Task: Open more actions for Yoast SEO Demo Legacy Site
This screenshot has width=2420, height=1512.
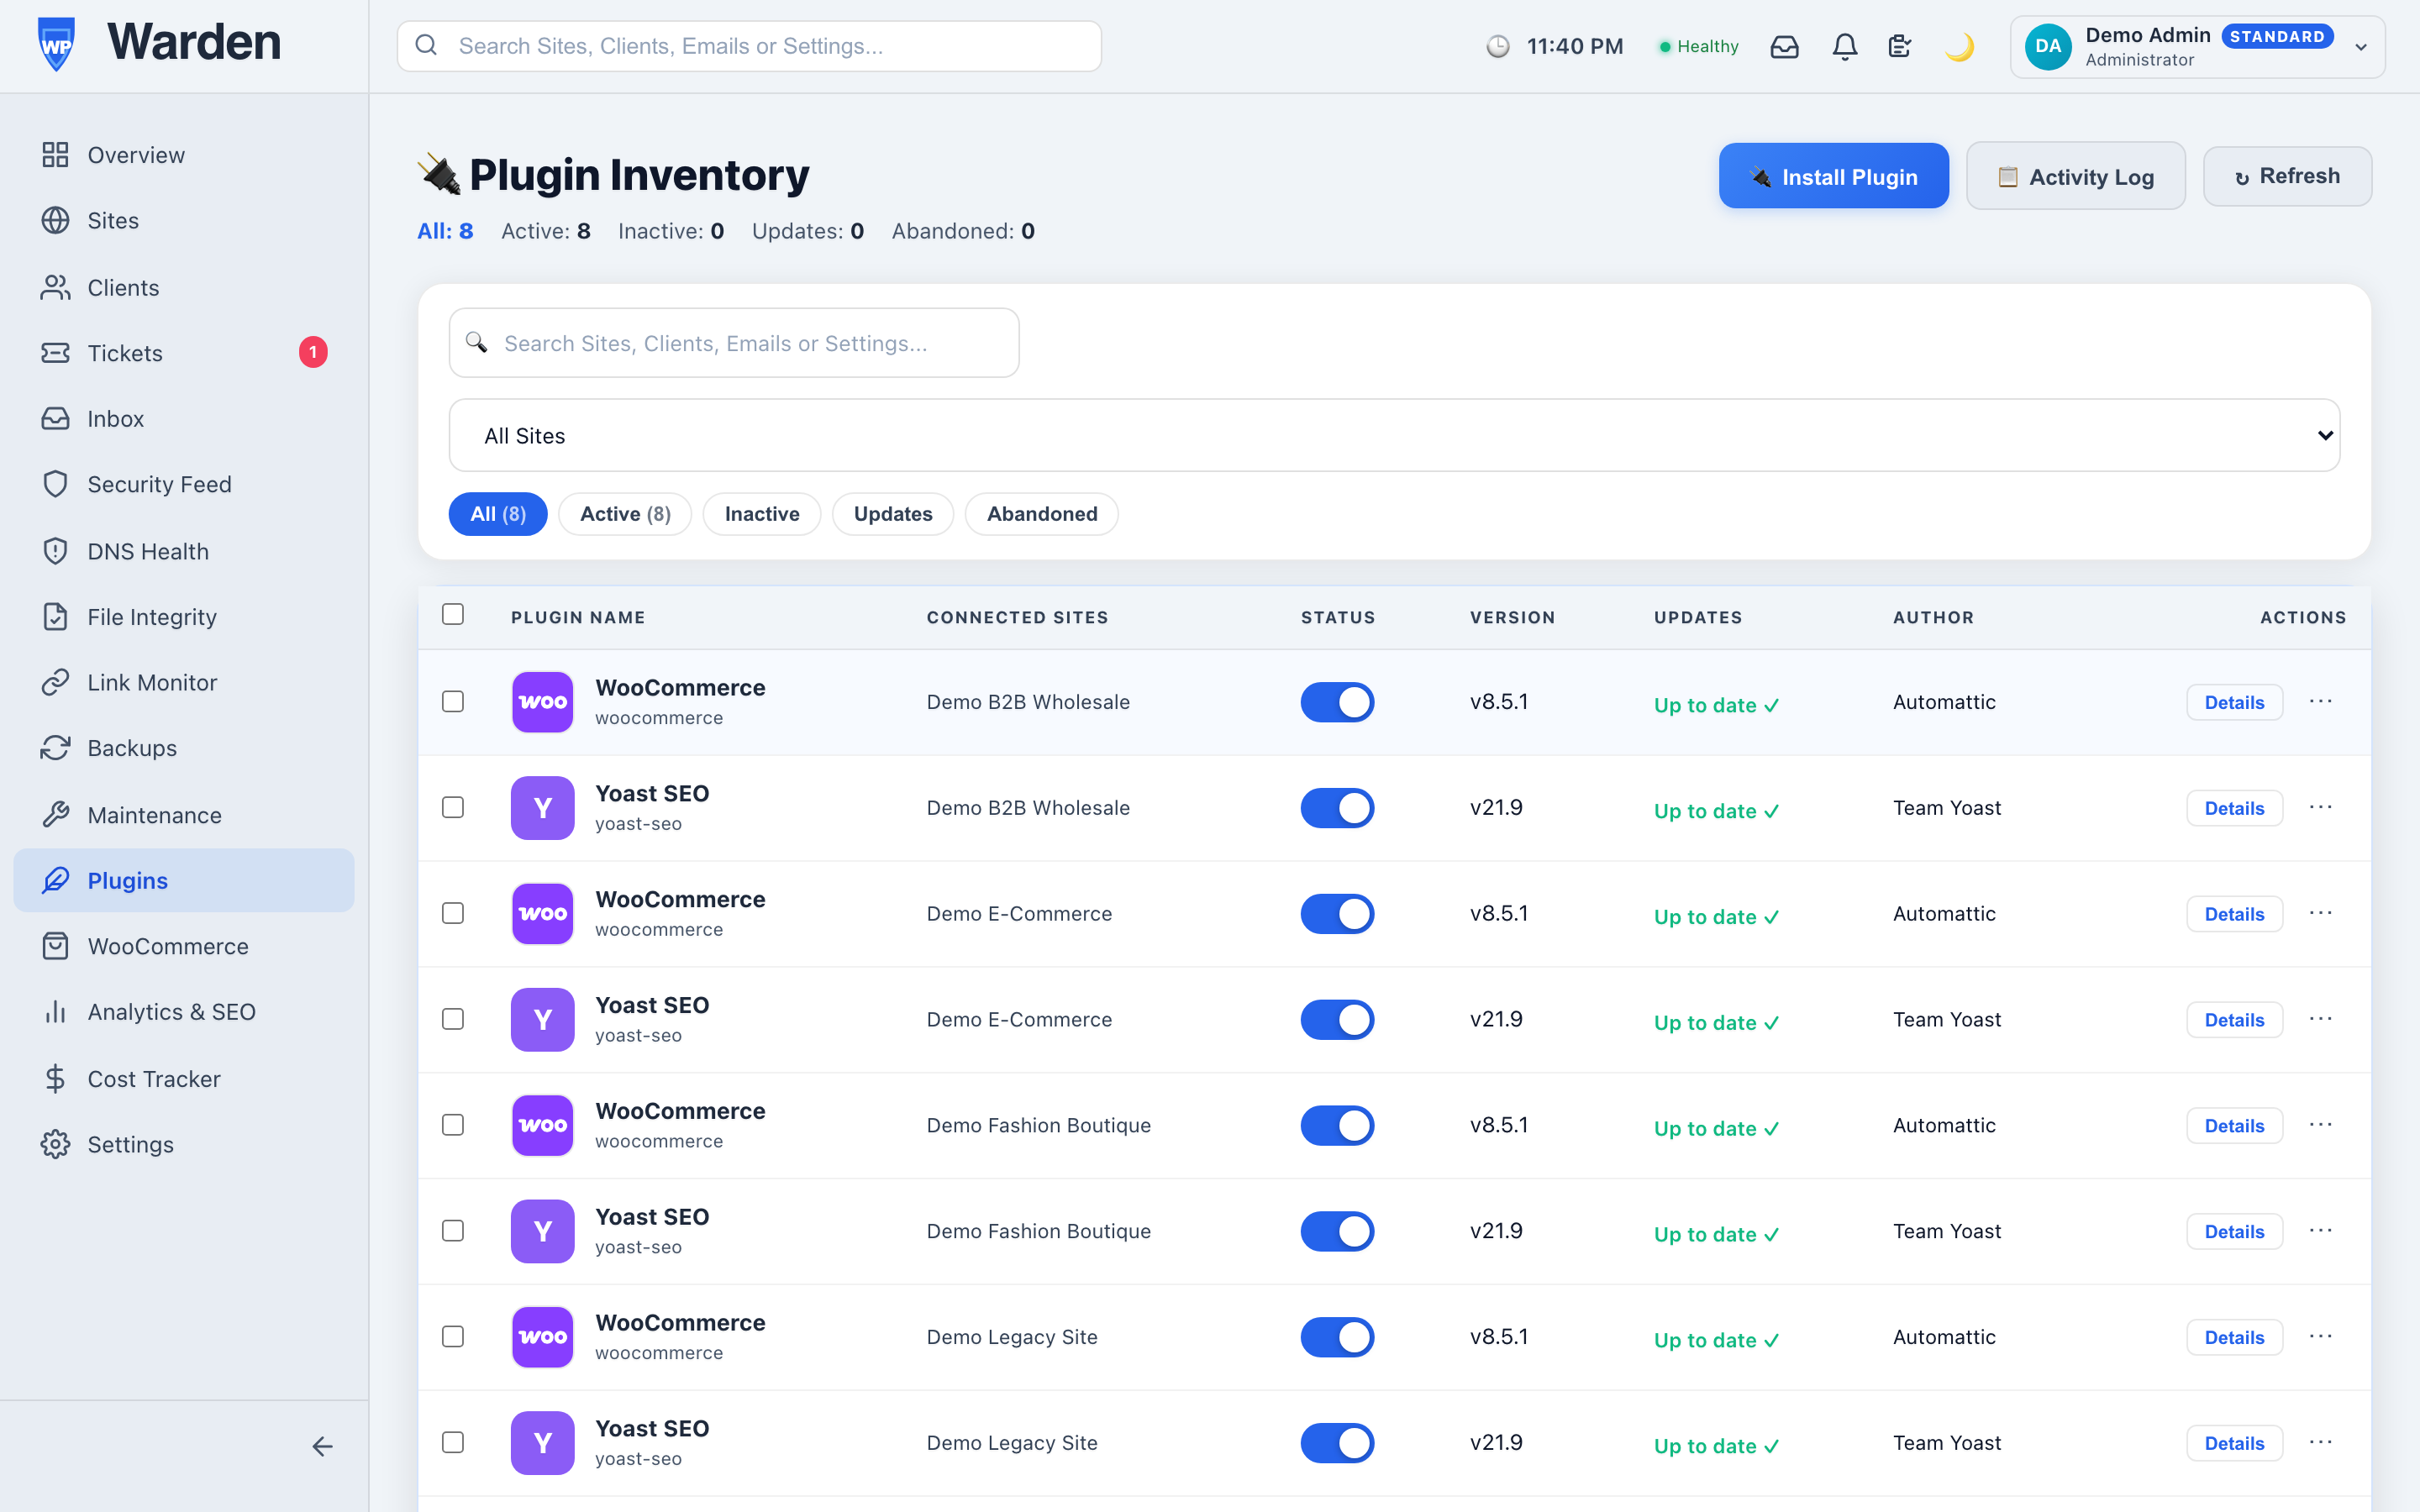Action: 2321,1443
